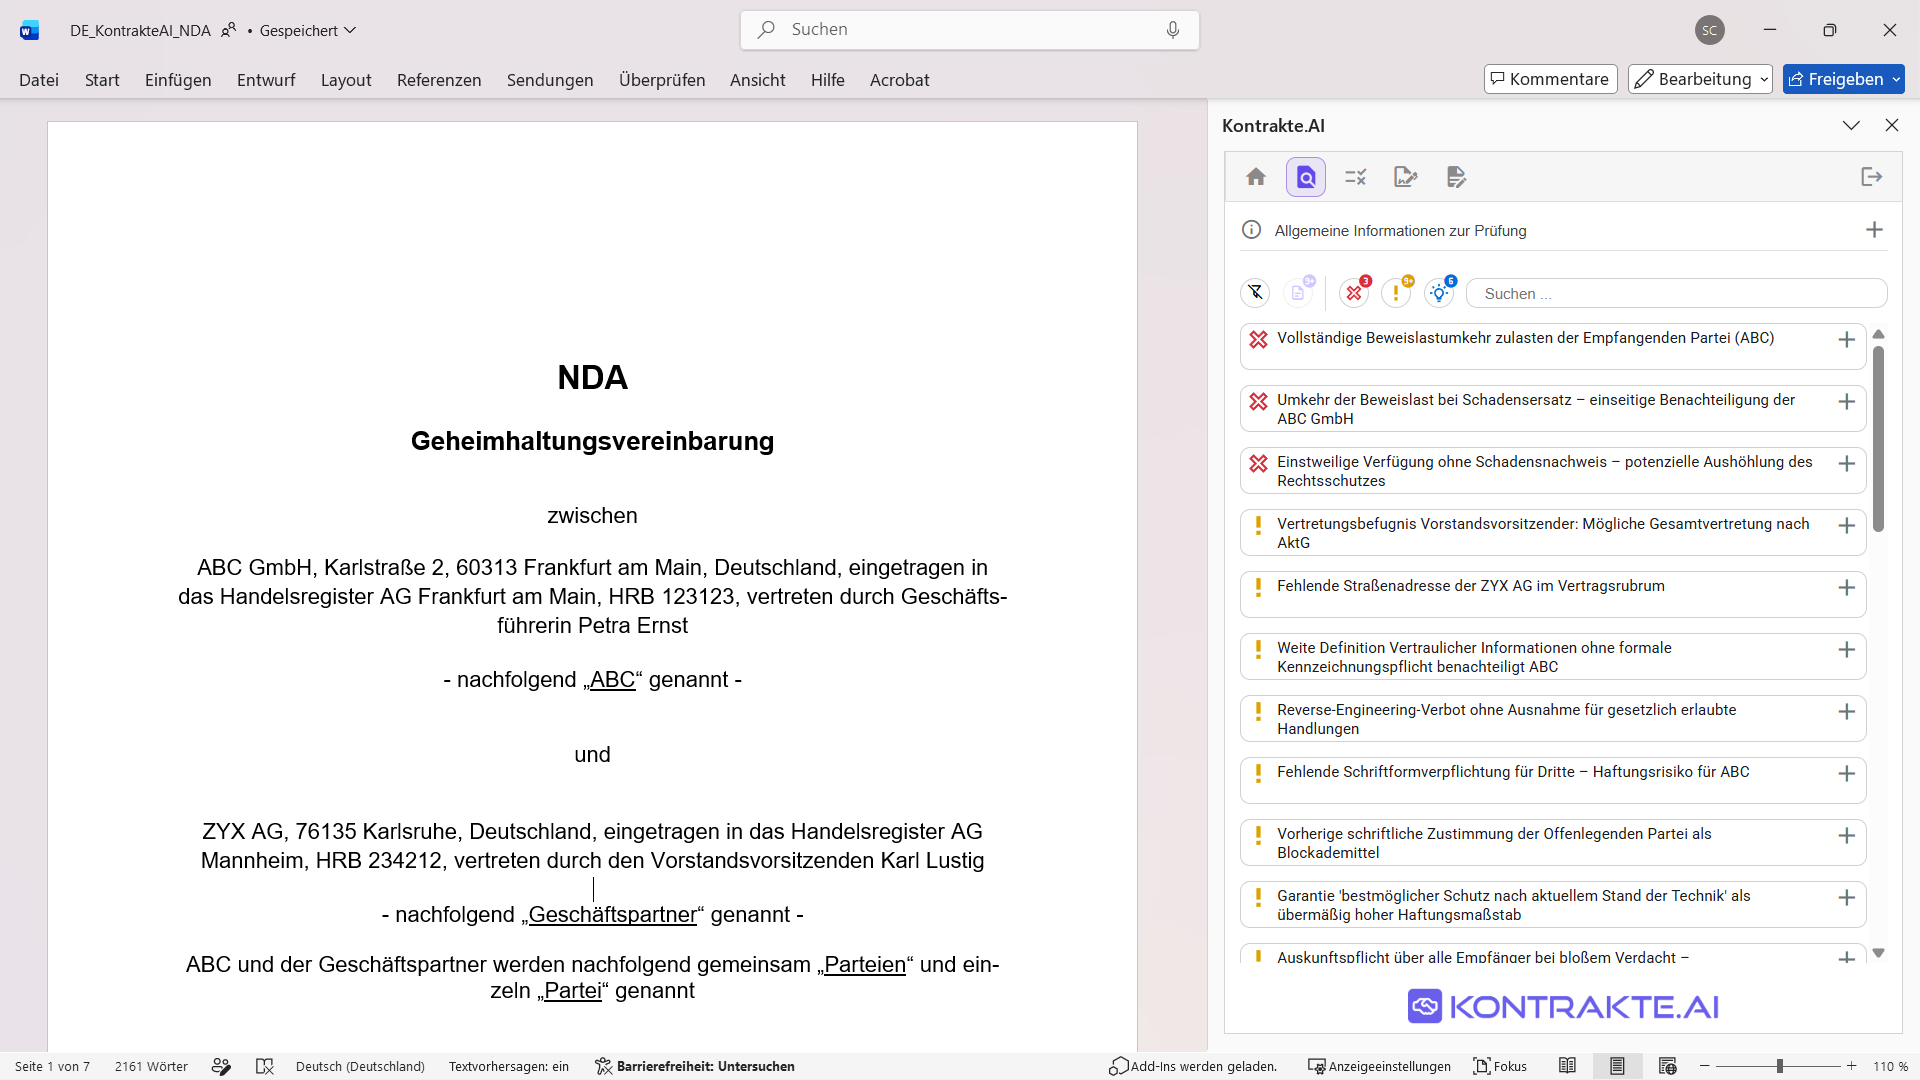Close the Kontrakte.AI task pane
Image resolution: width=1920 pixels, height=1080 pixels.
click(1891, 125)
